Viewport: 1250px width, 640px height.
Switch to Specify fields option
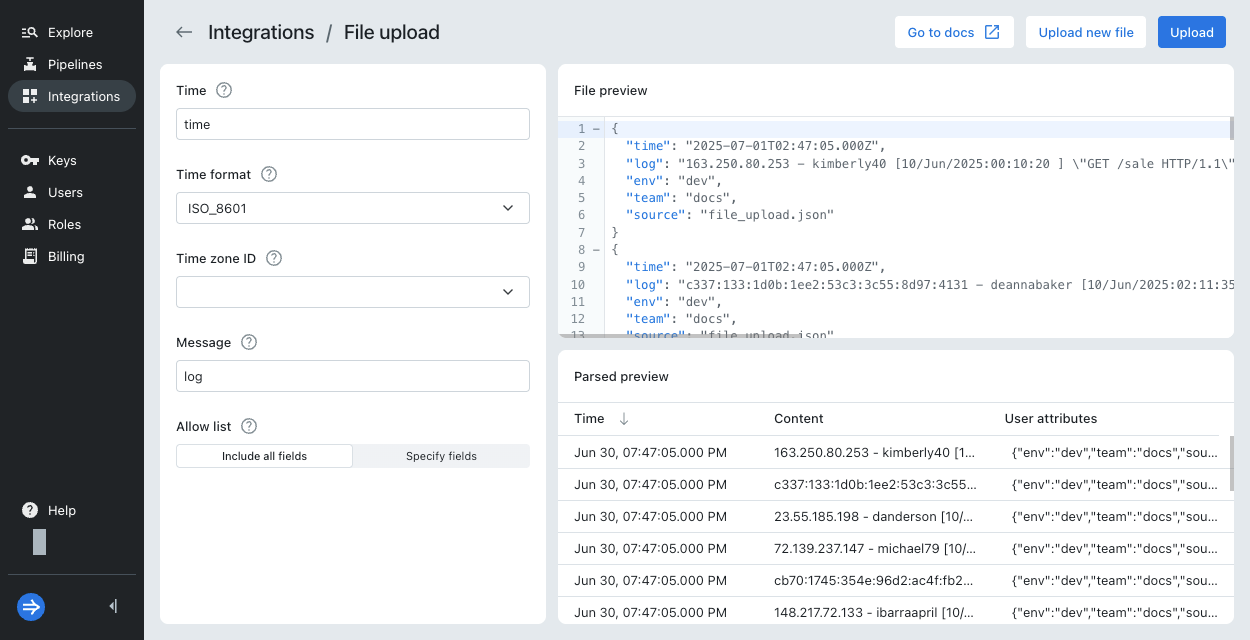coord(441,456)
